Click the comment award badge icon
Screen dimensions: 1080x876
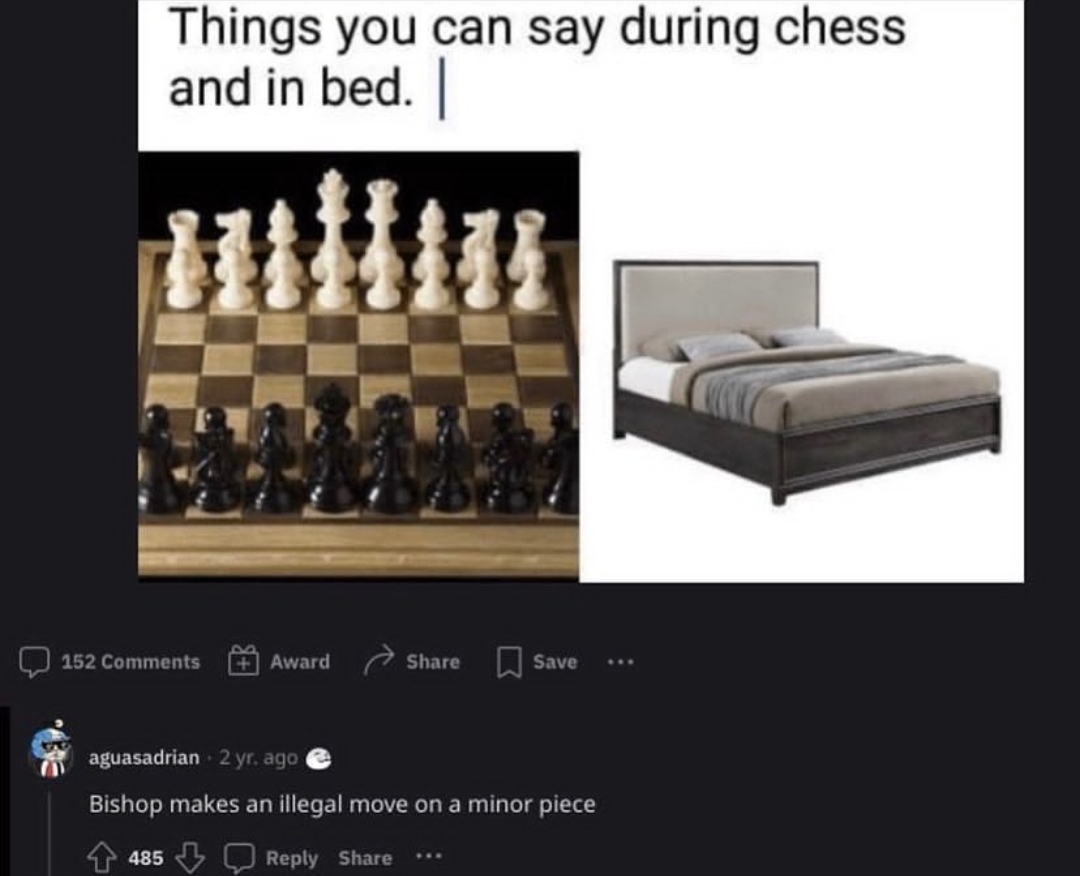318,758
